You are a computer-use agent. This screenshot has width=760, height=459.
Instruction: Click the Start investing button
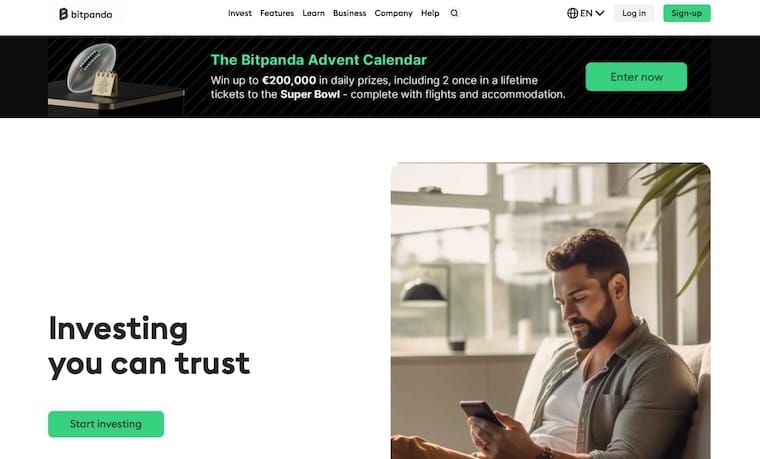[x=106, y=424]
